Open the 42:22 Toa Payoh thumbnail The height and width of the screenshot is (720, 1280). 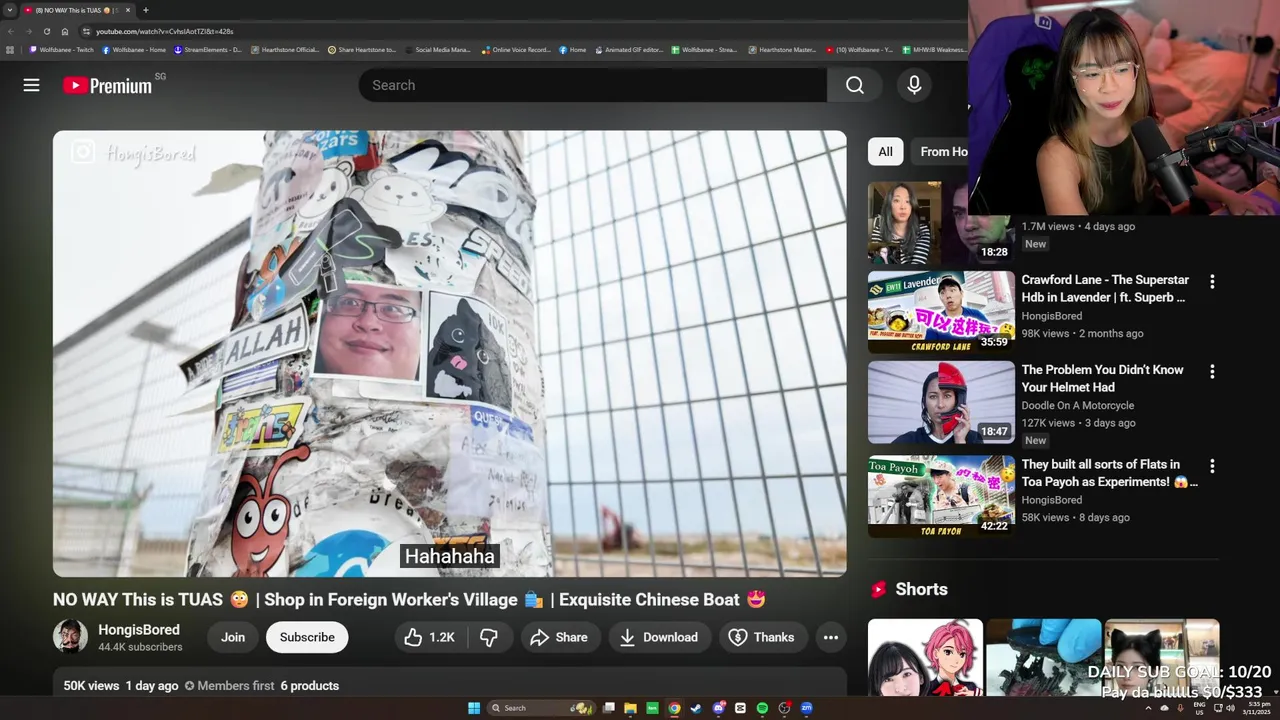[x=941, y=496]
